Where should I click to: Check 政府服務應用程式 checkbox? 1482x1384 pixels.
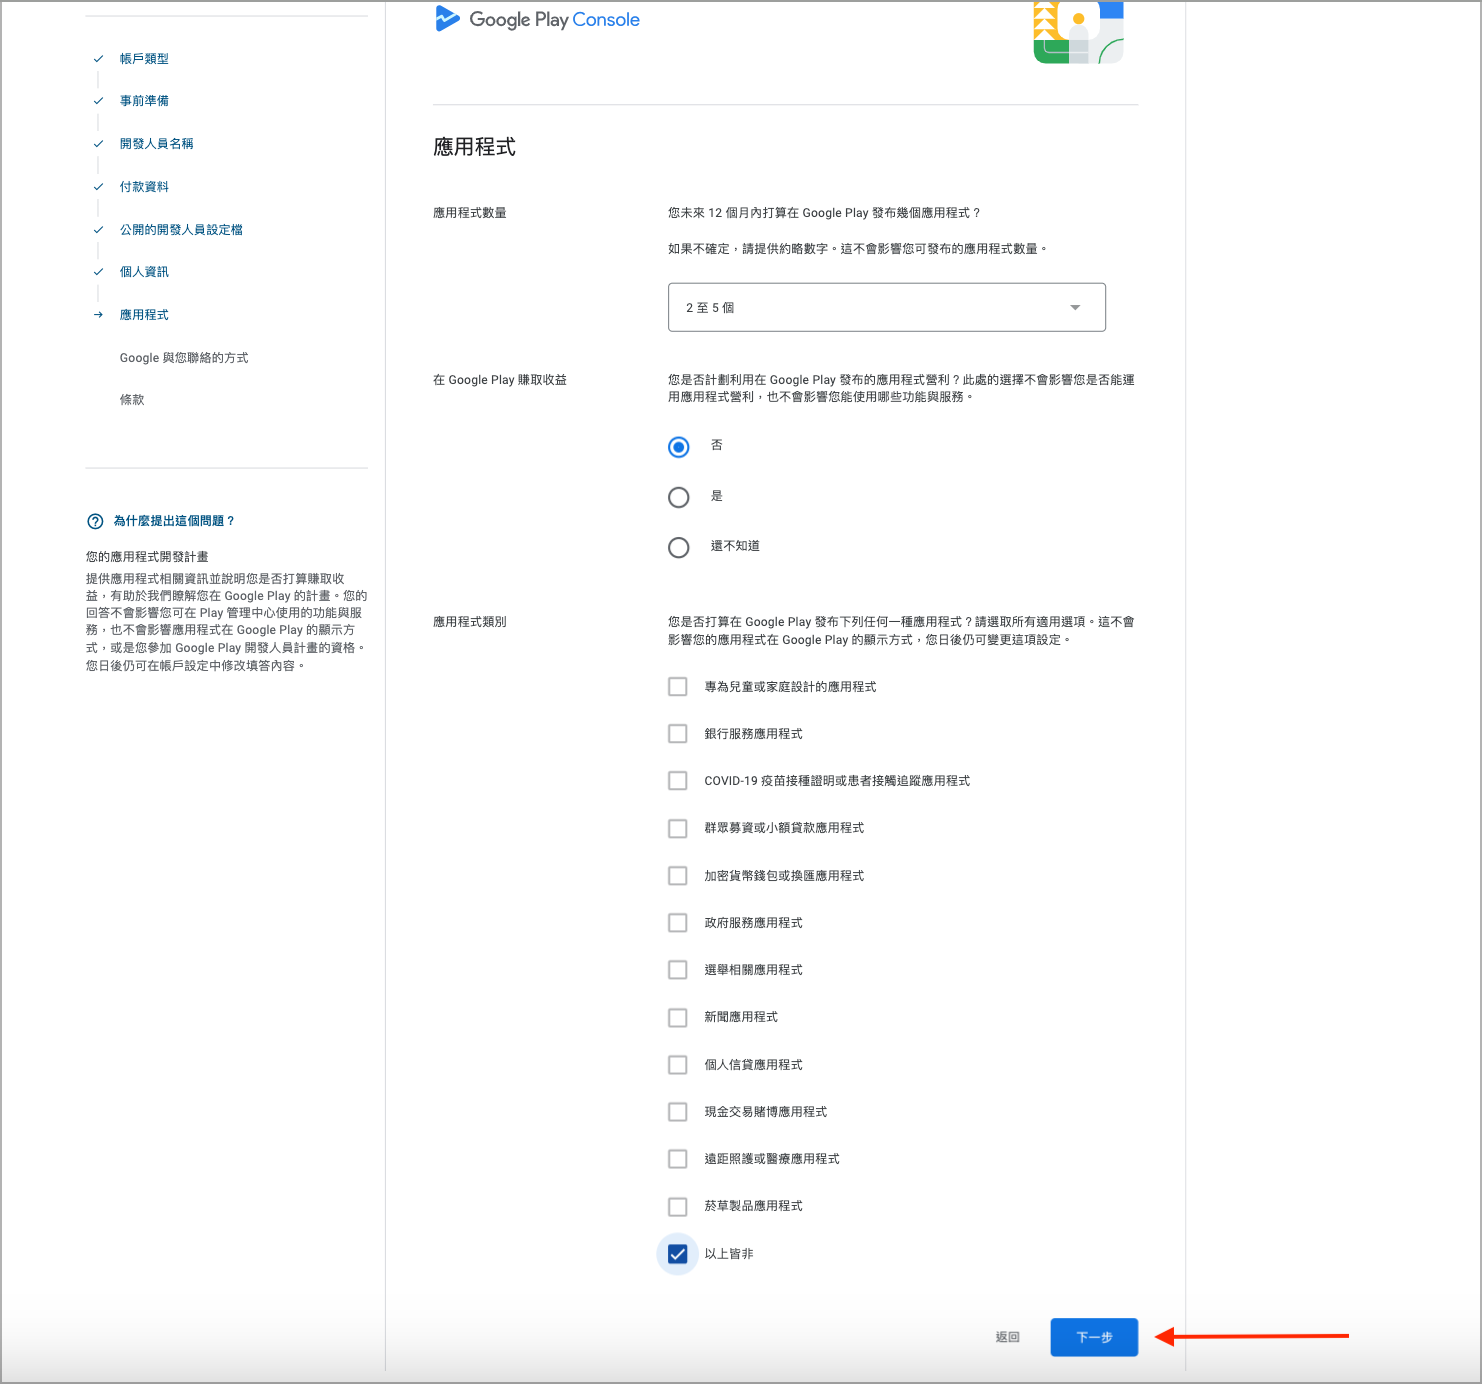coord(678,923)
